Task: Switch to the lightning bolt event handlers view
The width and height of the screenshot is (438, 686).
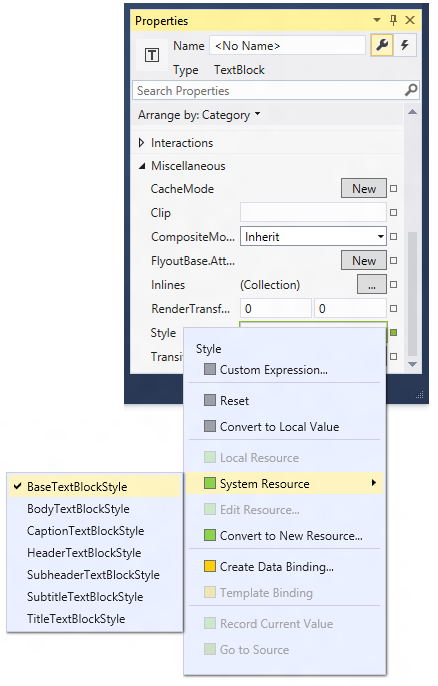Action: pos(405,45)
